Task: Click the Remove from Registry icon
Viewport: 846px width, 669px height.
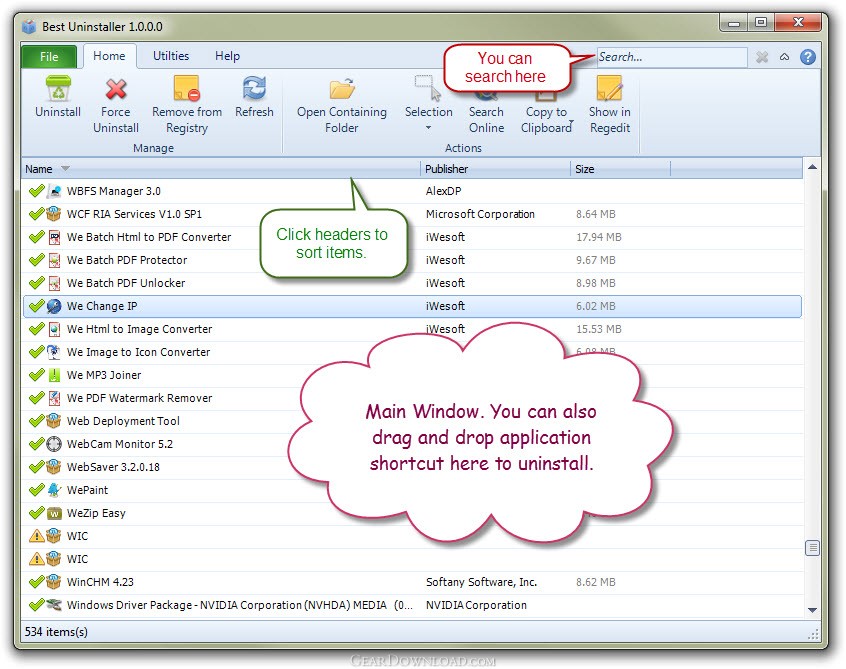Action: (x=187, y=88)
